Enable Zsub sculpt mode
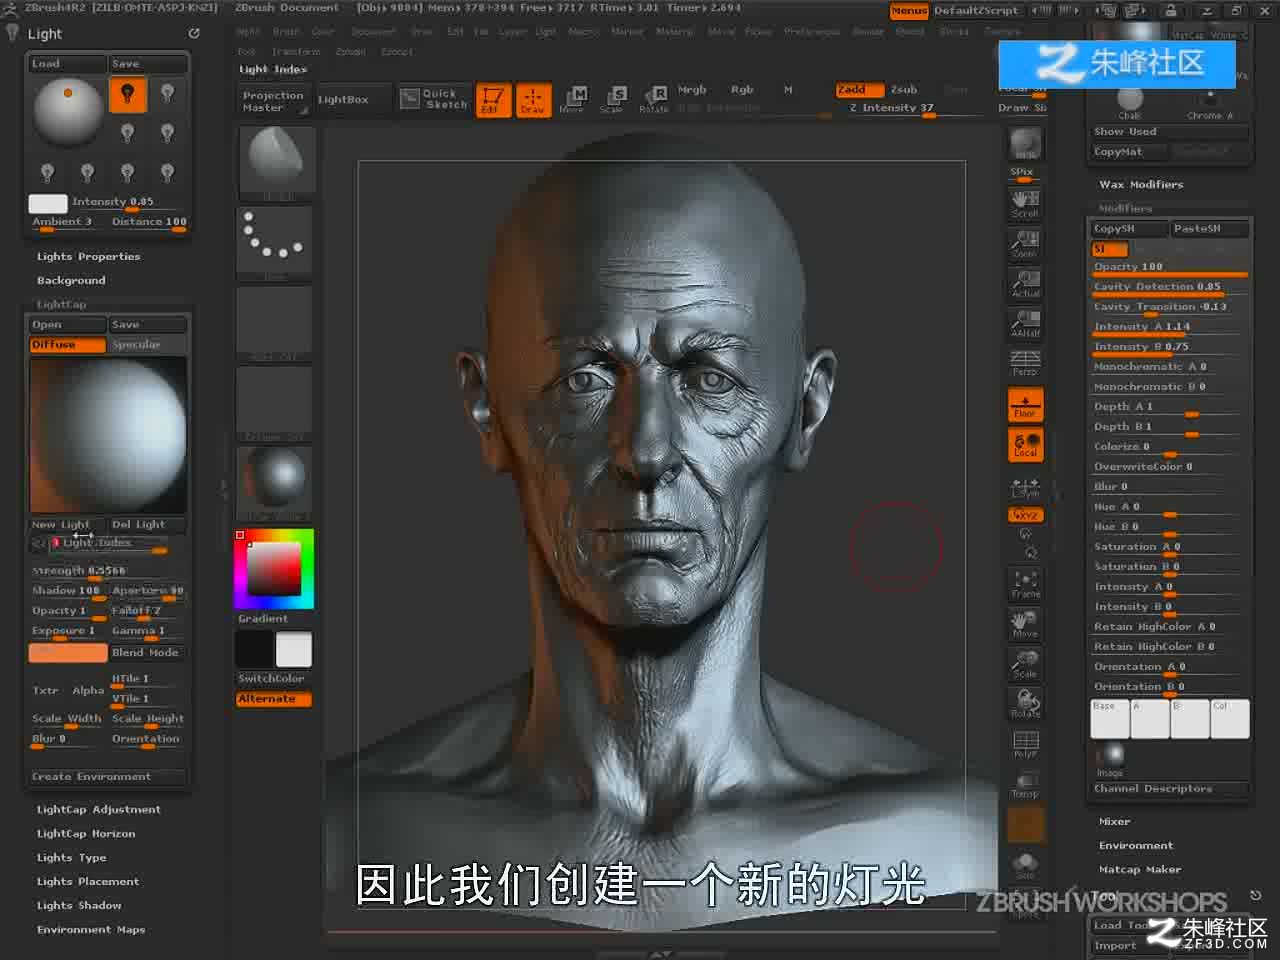Image resolution: width=1280 pixels, height=960 pixels. coord(904,90)
